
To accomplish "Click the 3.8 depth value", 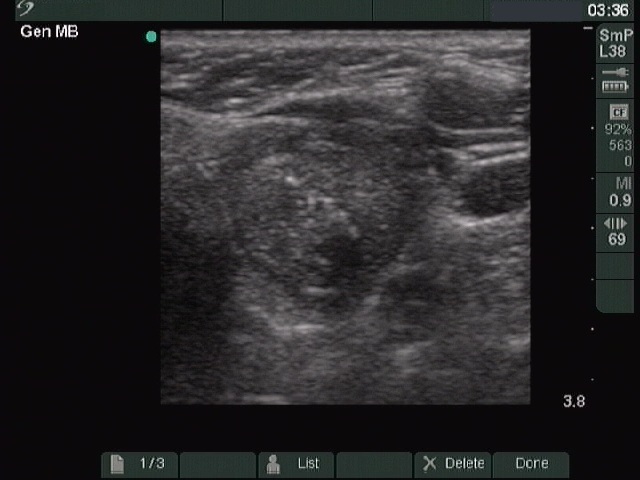I will pyautogui.click(x=574, y=401).
